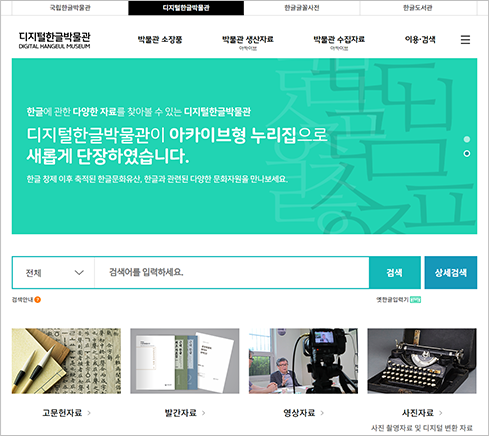Open the 발간자료 category link
Screen dimensions: 489x436
[180, 413]
